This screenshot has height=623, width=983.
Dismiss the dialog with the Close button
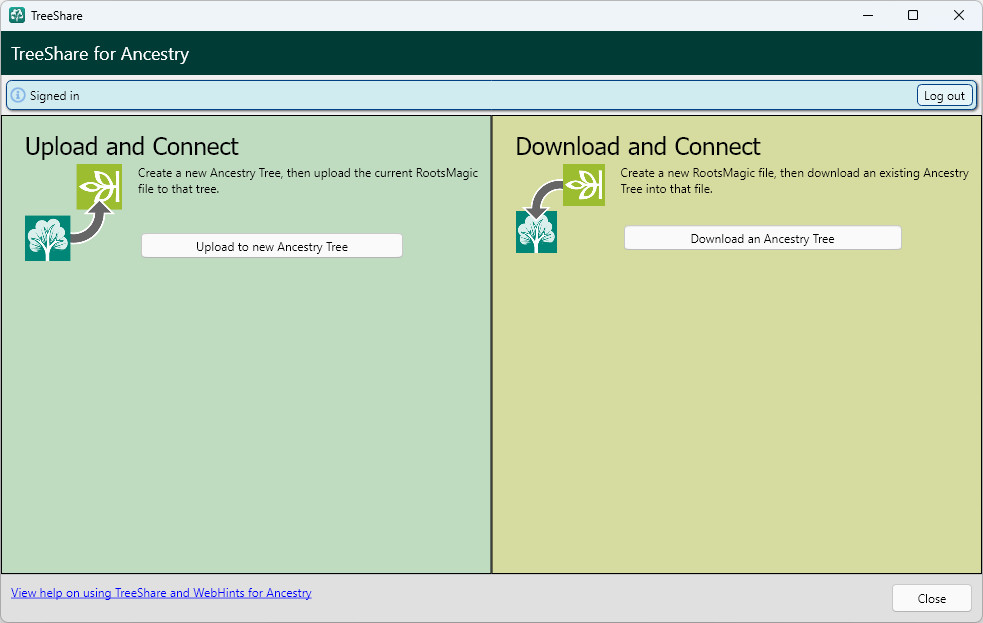tap(932, 599)
